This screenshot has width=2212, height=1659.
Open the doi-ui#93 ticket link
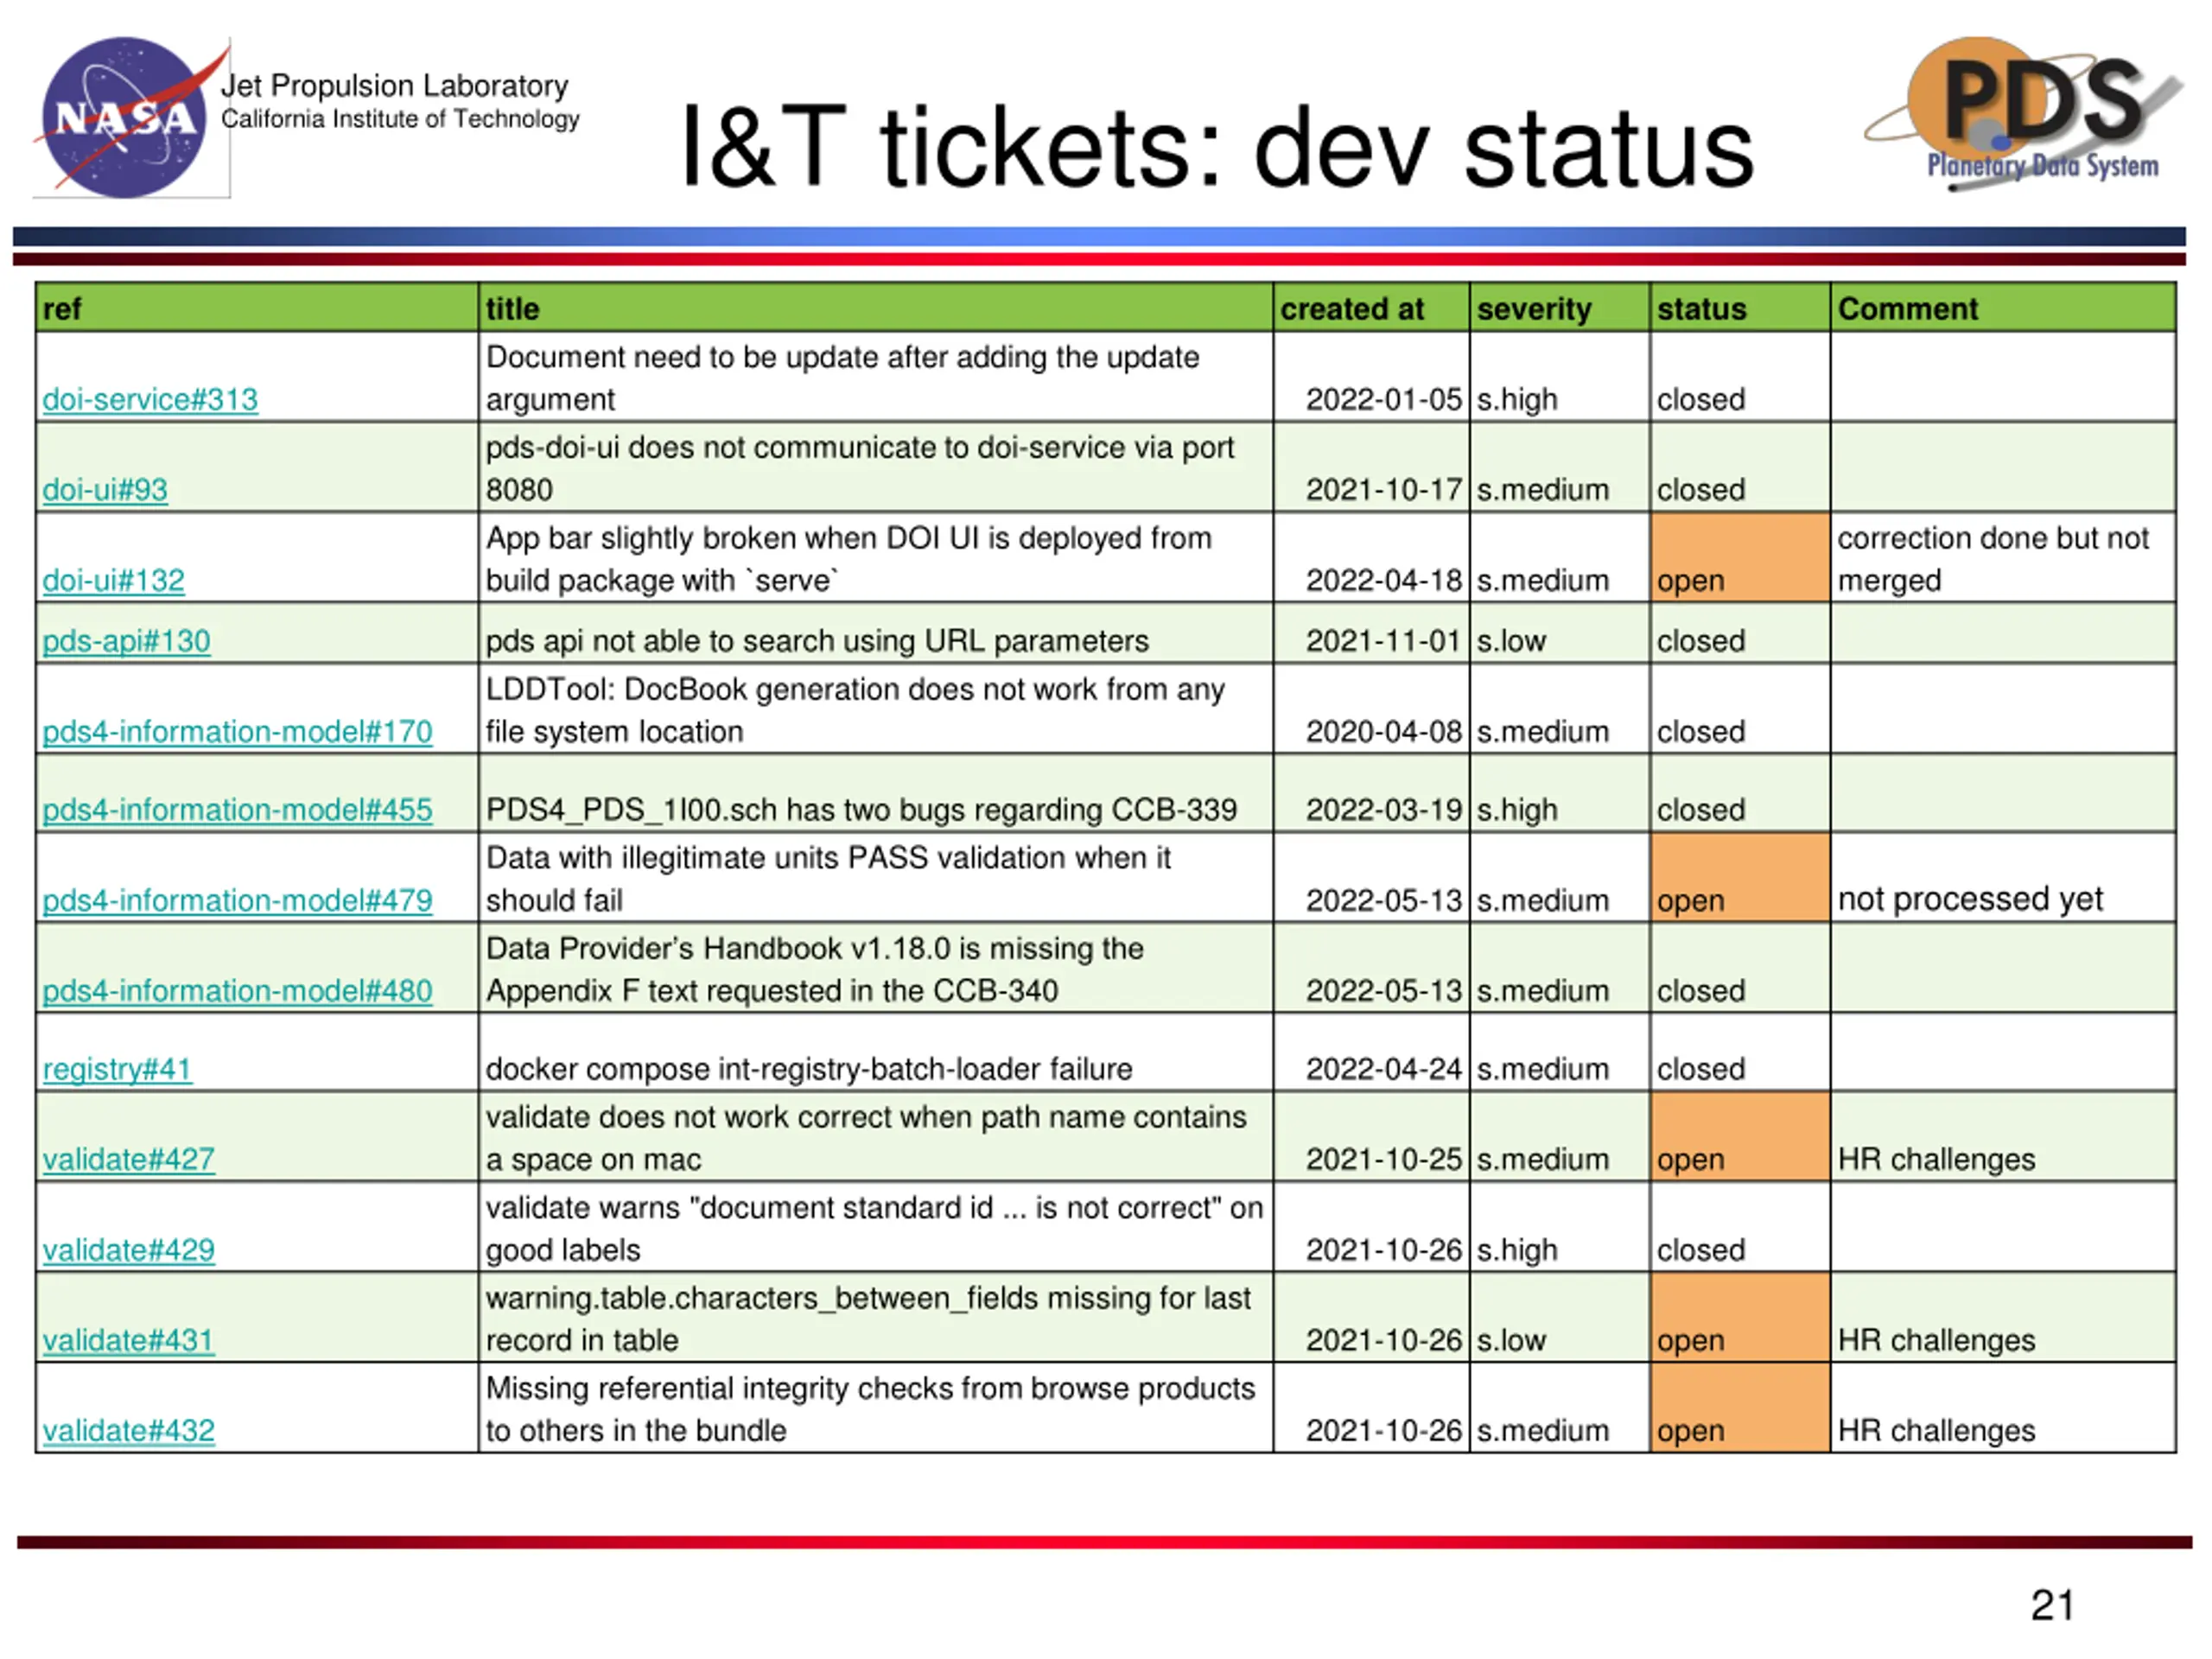[x=105, y=489]
